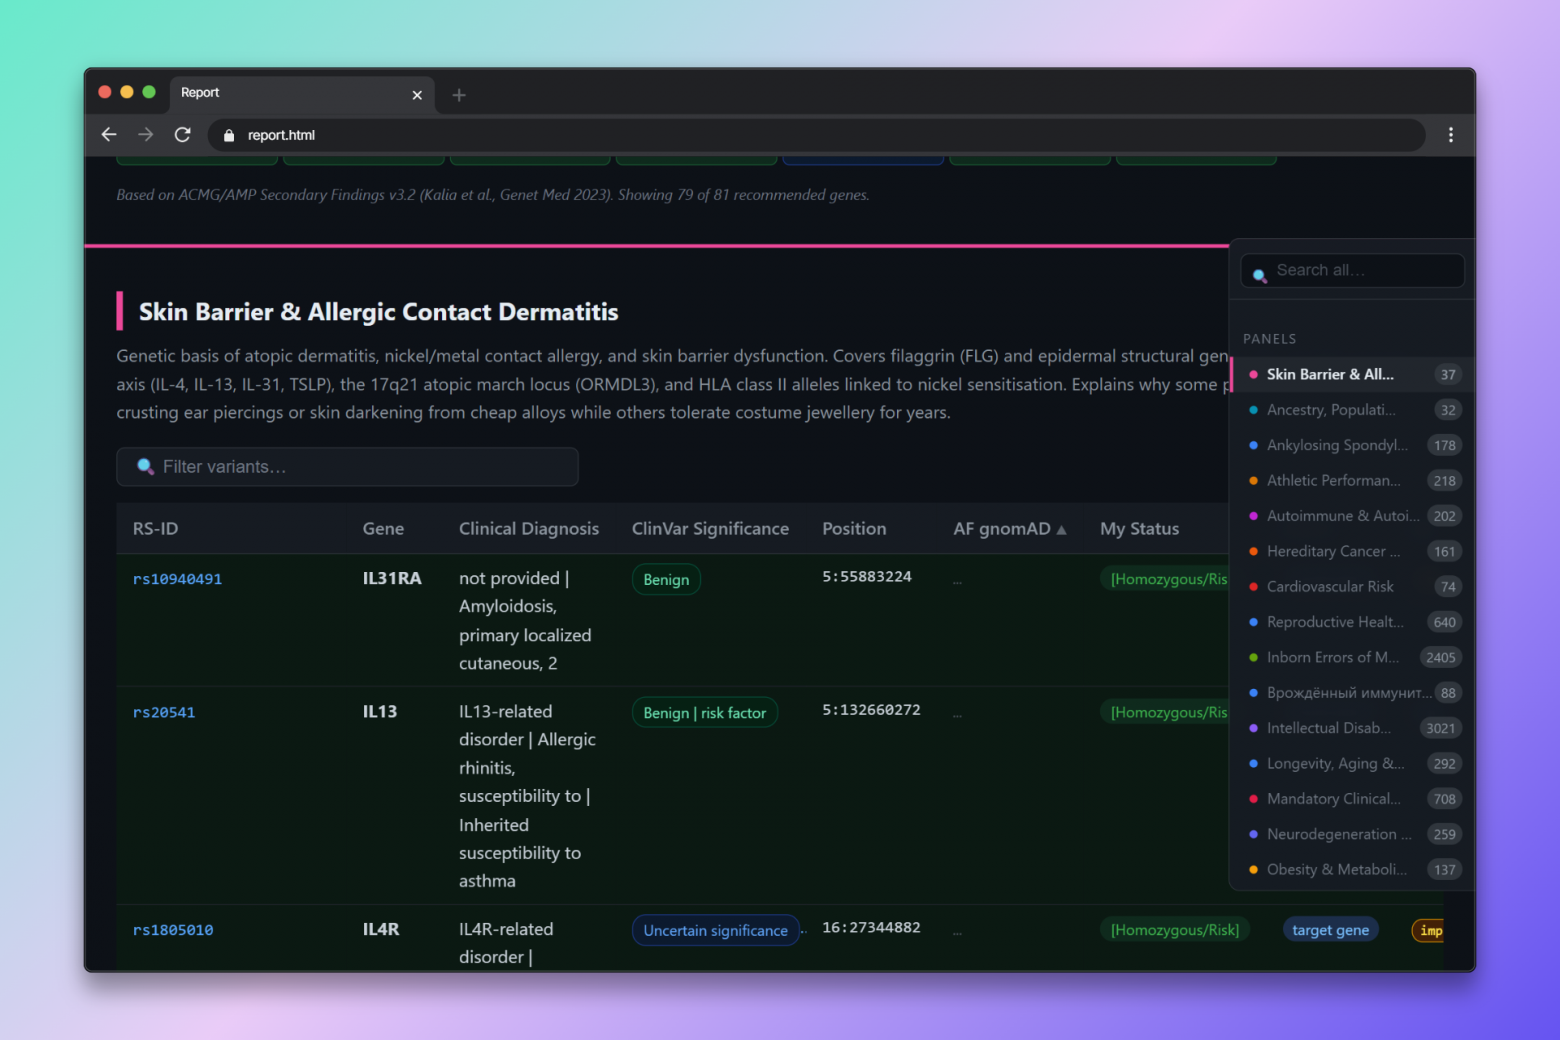
Task: Sort by Position column header
Action: pos(854,529)
